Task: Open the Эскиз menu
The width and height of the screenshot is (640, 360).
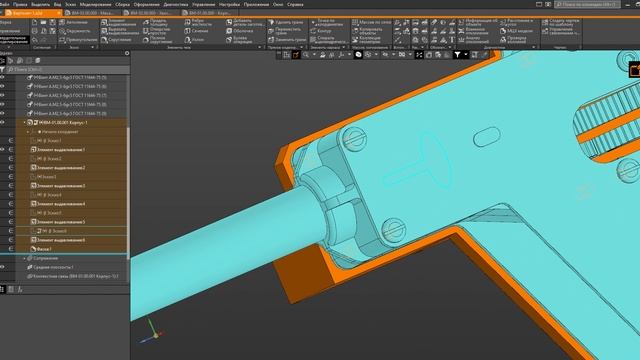Action: [x=71, y=4]
